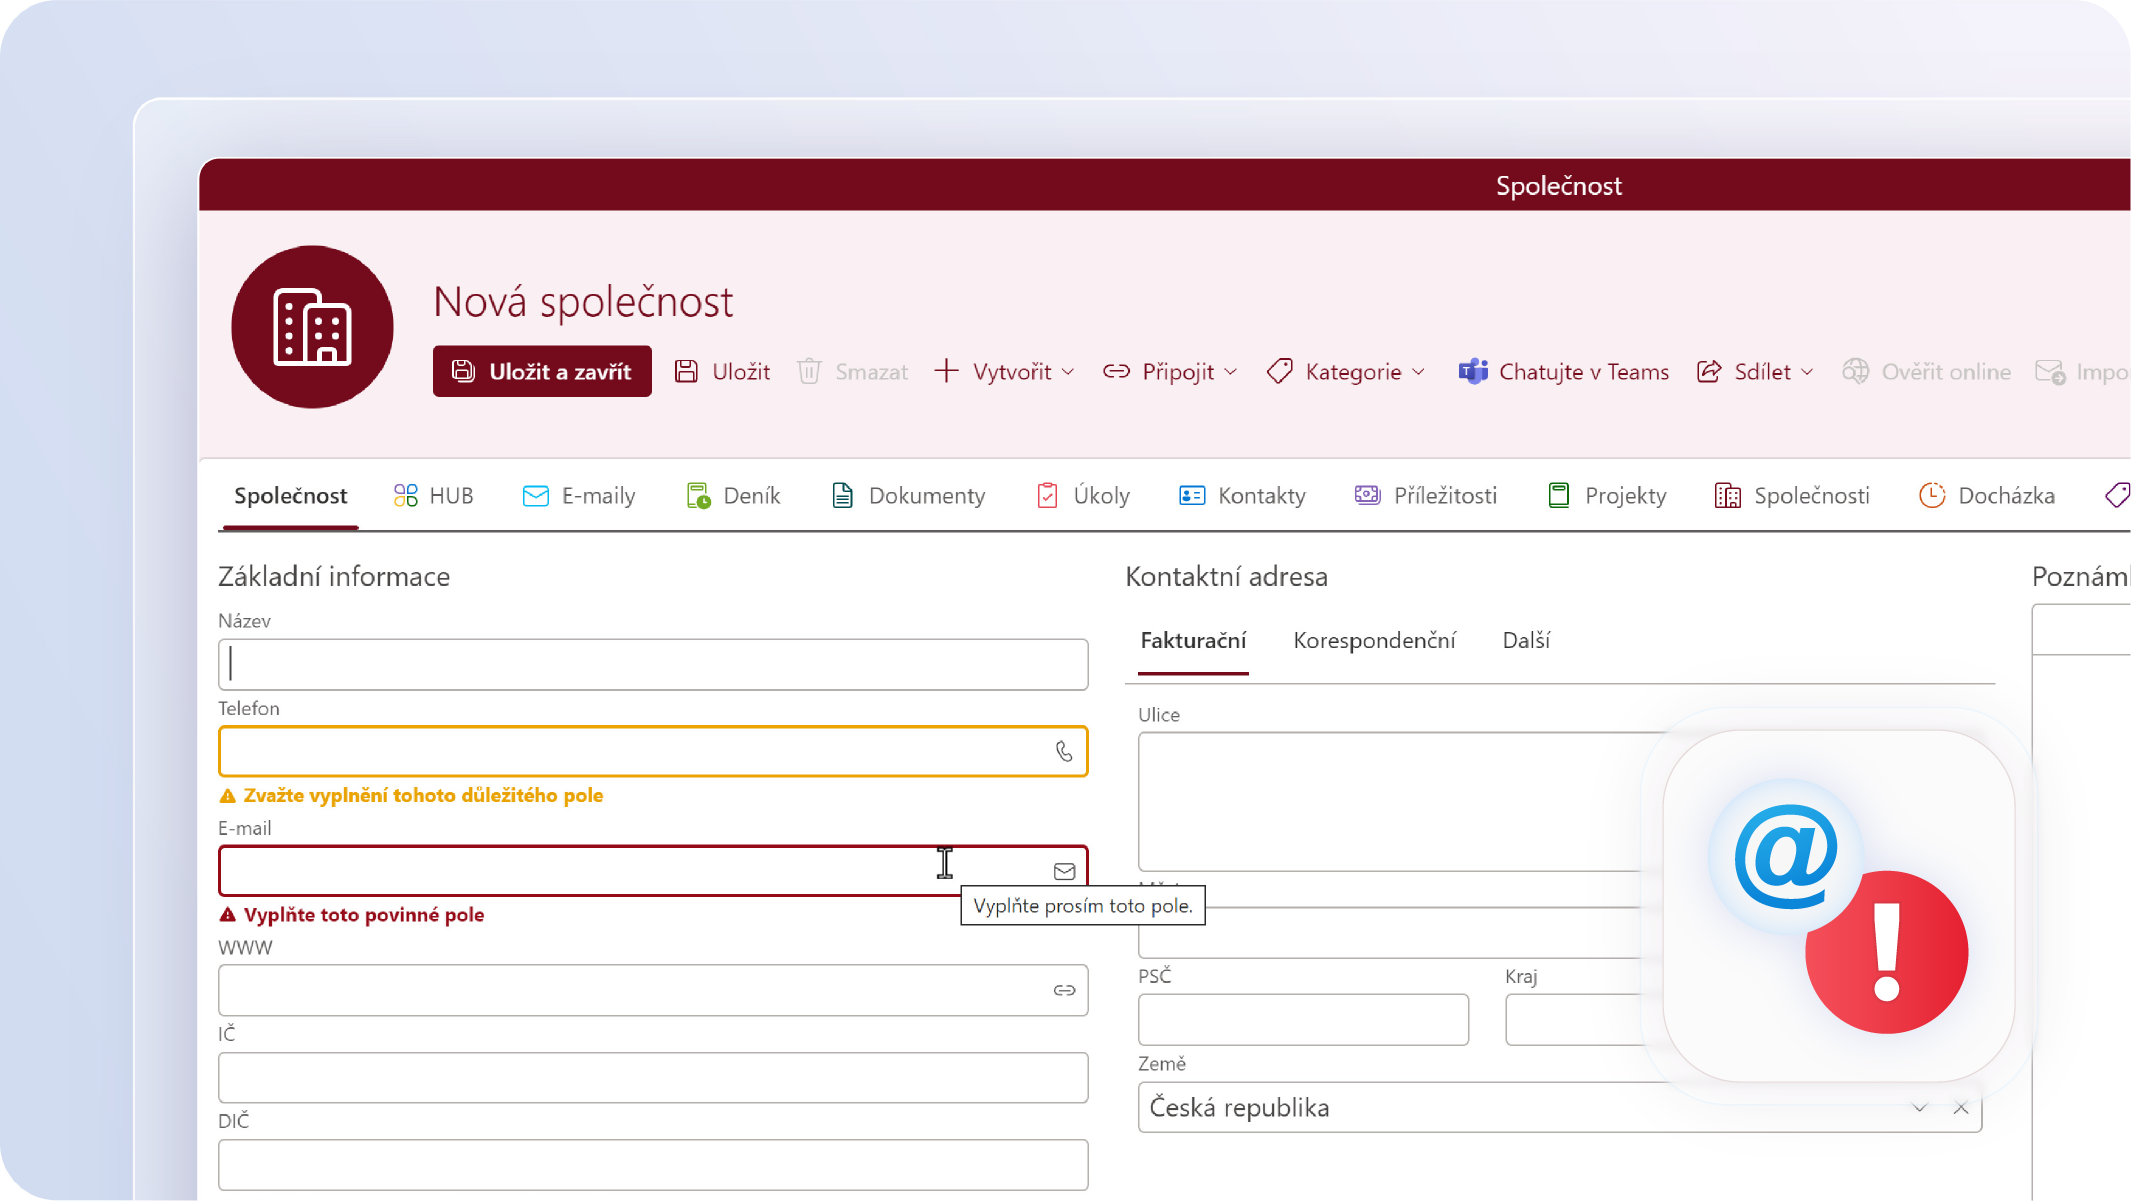Open the E-maily tab
Image resolution: width=2134 pixels, height=1201 pixels.
pyautogui.click(x=579, y=495)
